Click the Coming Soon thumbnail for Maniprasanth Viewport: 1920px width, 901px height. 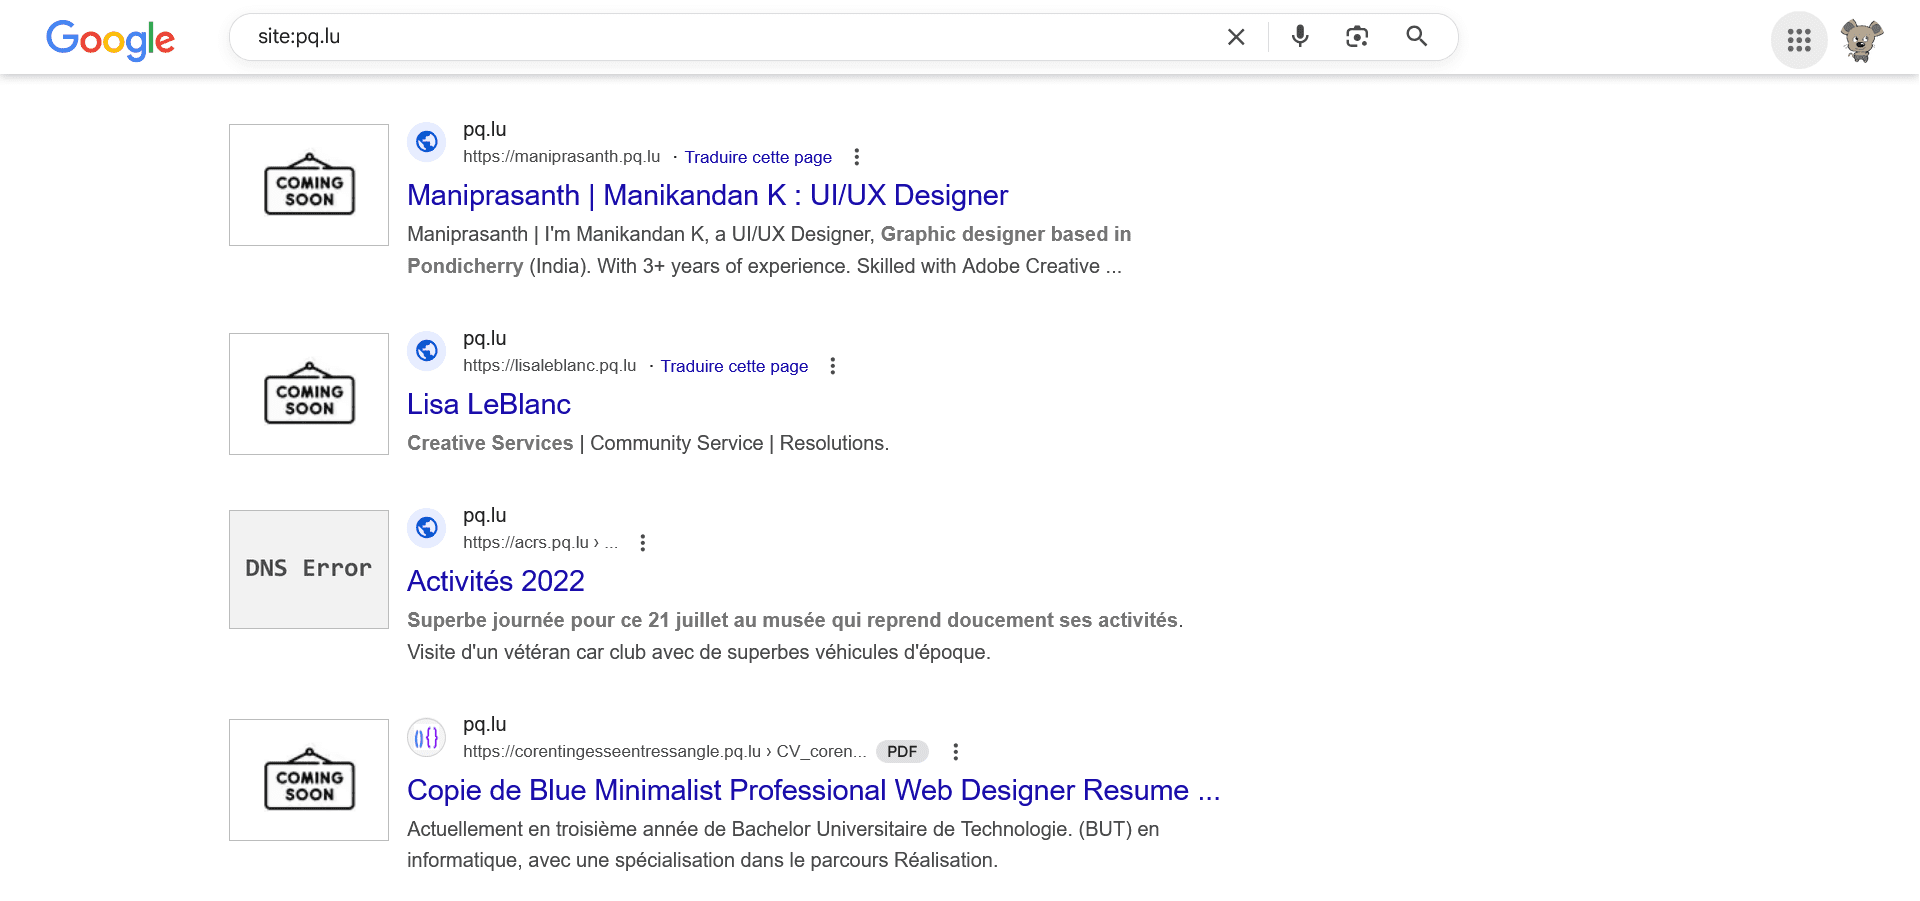click(309, 185)
